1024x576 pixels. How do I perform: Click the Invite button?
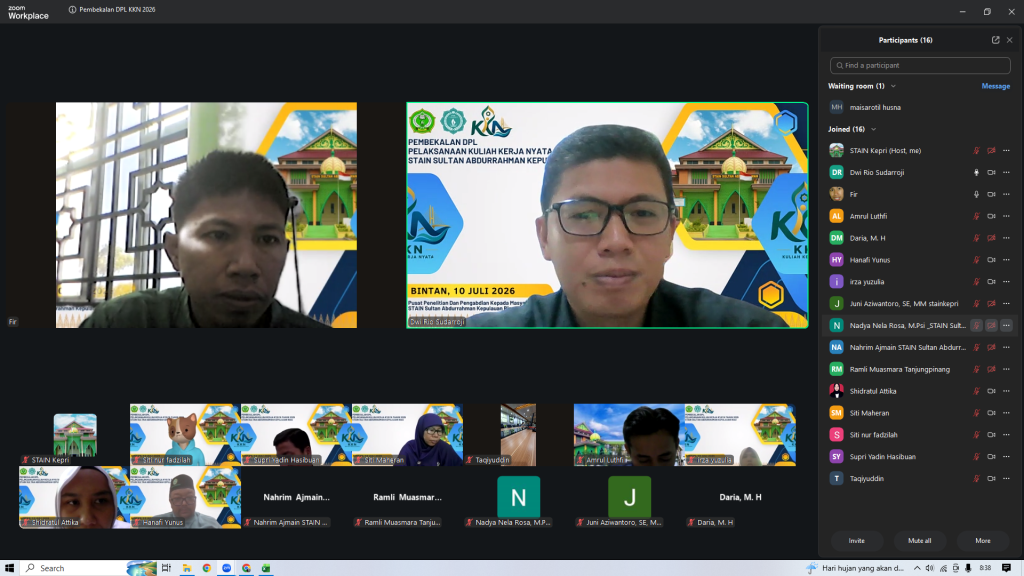tap(857, 541)
